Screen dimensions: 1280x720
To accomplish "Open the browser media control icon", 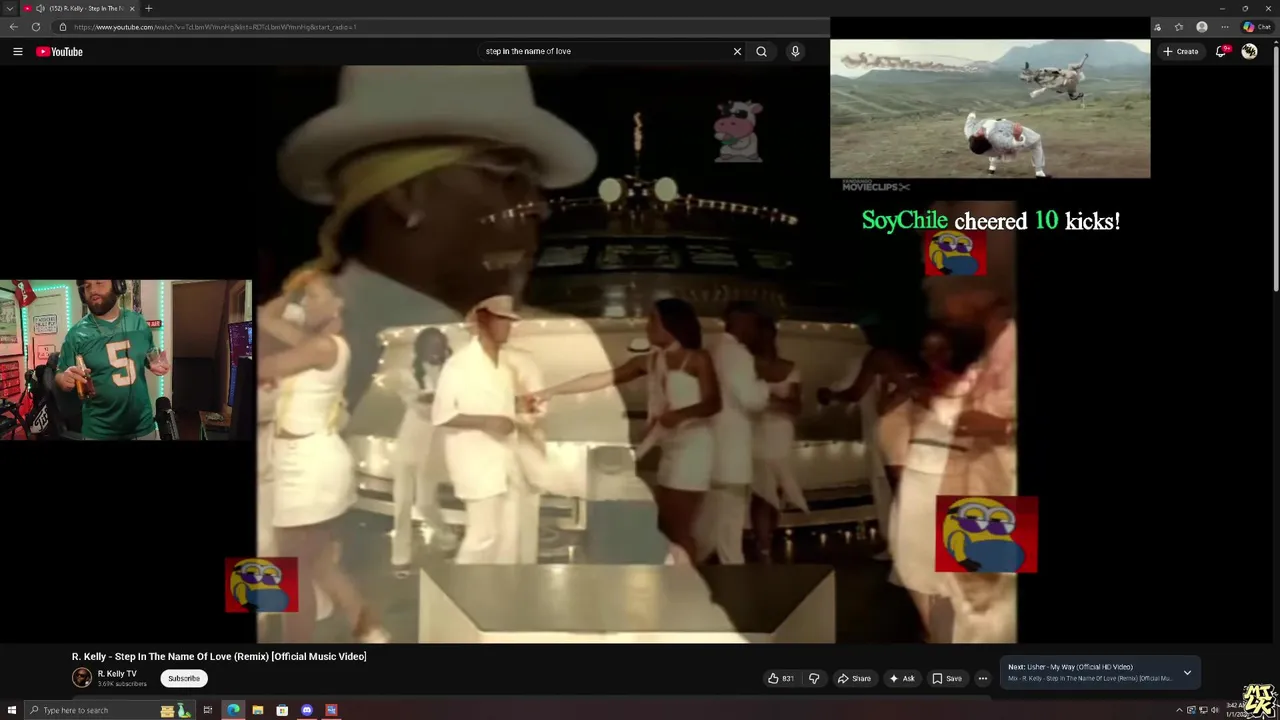I will tap(1157, 27).
